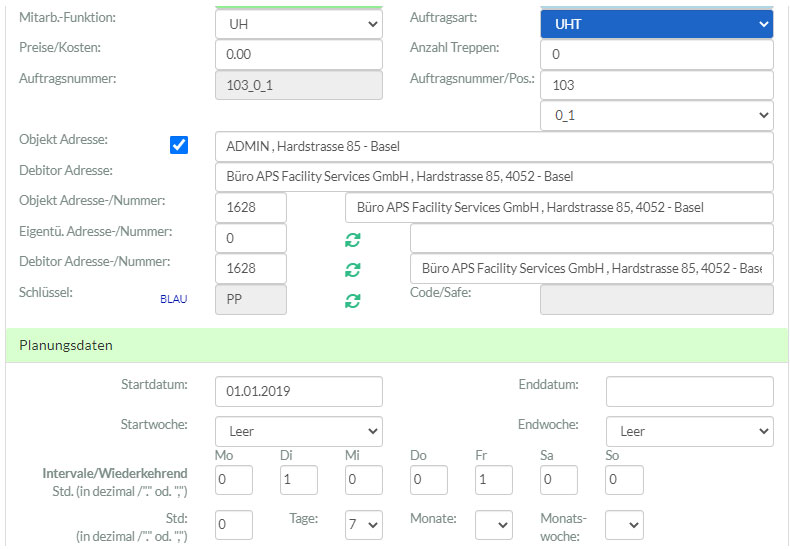Open the Monate dropdown

click(x=493, y=524)
